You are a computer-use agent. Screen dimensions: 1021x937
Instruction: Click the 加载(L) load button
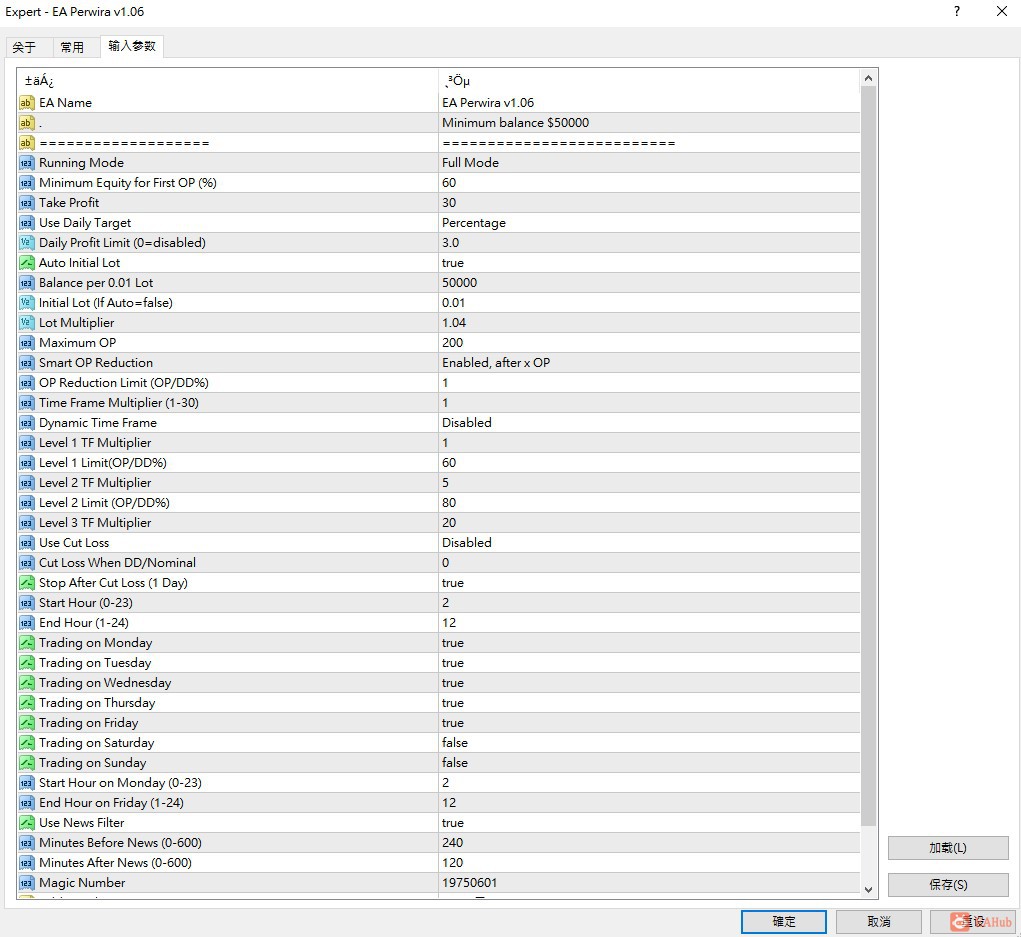(947, 848)
